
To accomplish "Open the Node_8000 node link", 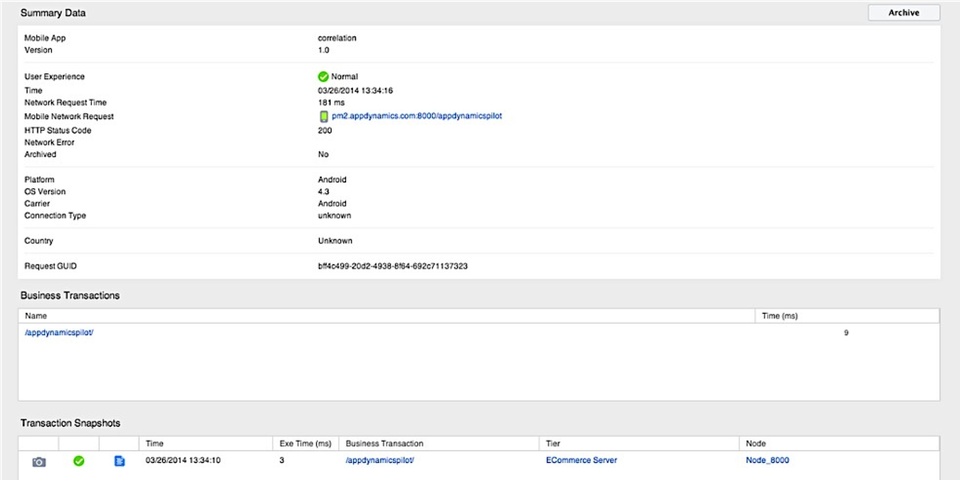I will (768, 460).
